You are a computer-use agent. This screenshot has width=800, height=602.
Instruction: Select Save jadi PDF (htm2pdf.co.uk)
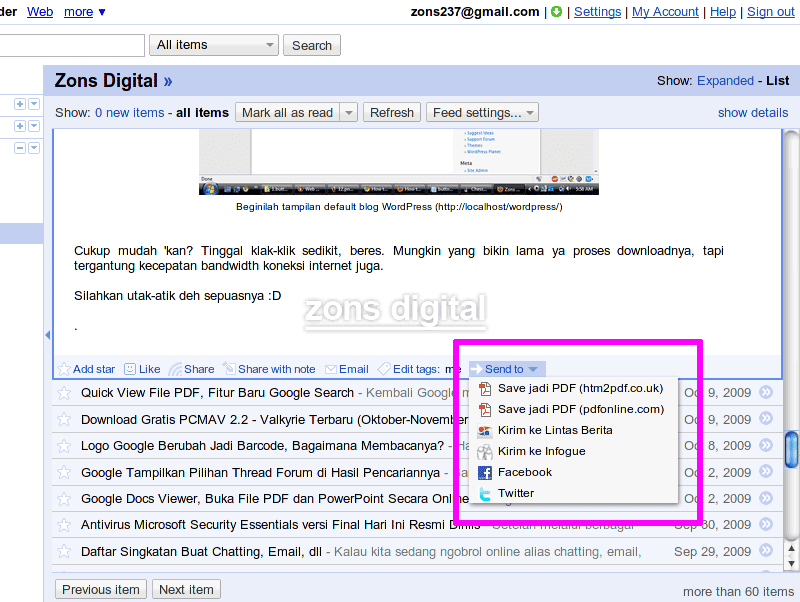pyautogui.click(x=573, y=389)
